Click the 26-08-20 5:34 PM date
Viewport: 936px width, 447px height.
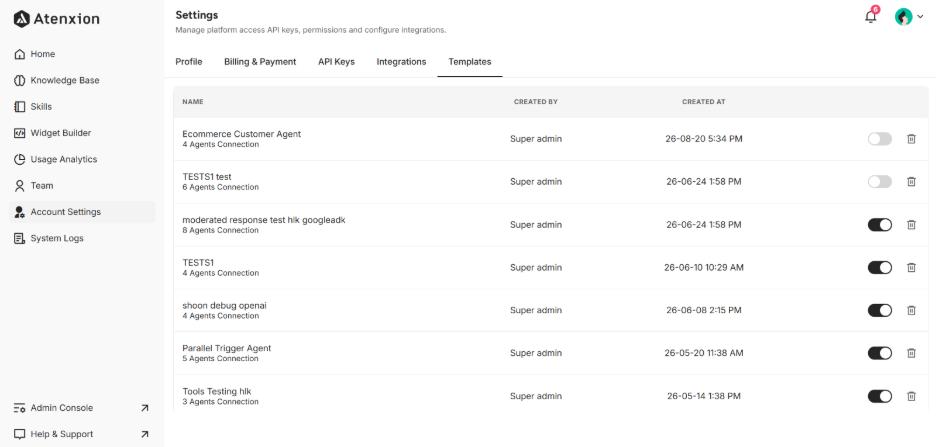point(704,138)
